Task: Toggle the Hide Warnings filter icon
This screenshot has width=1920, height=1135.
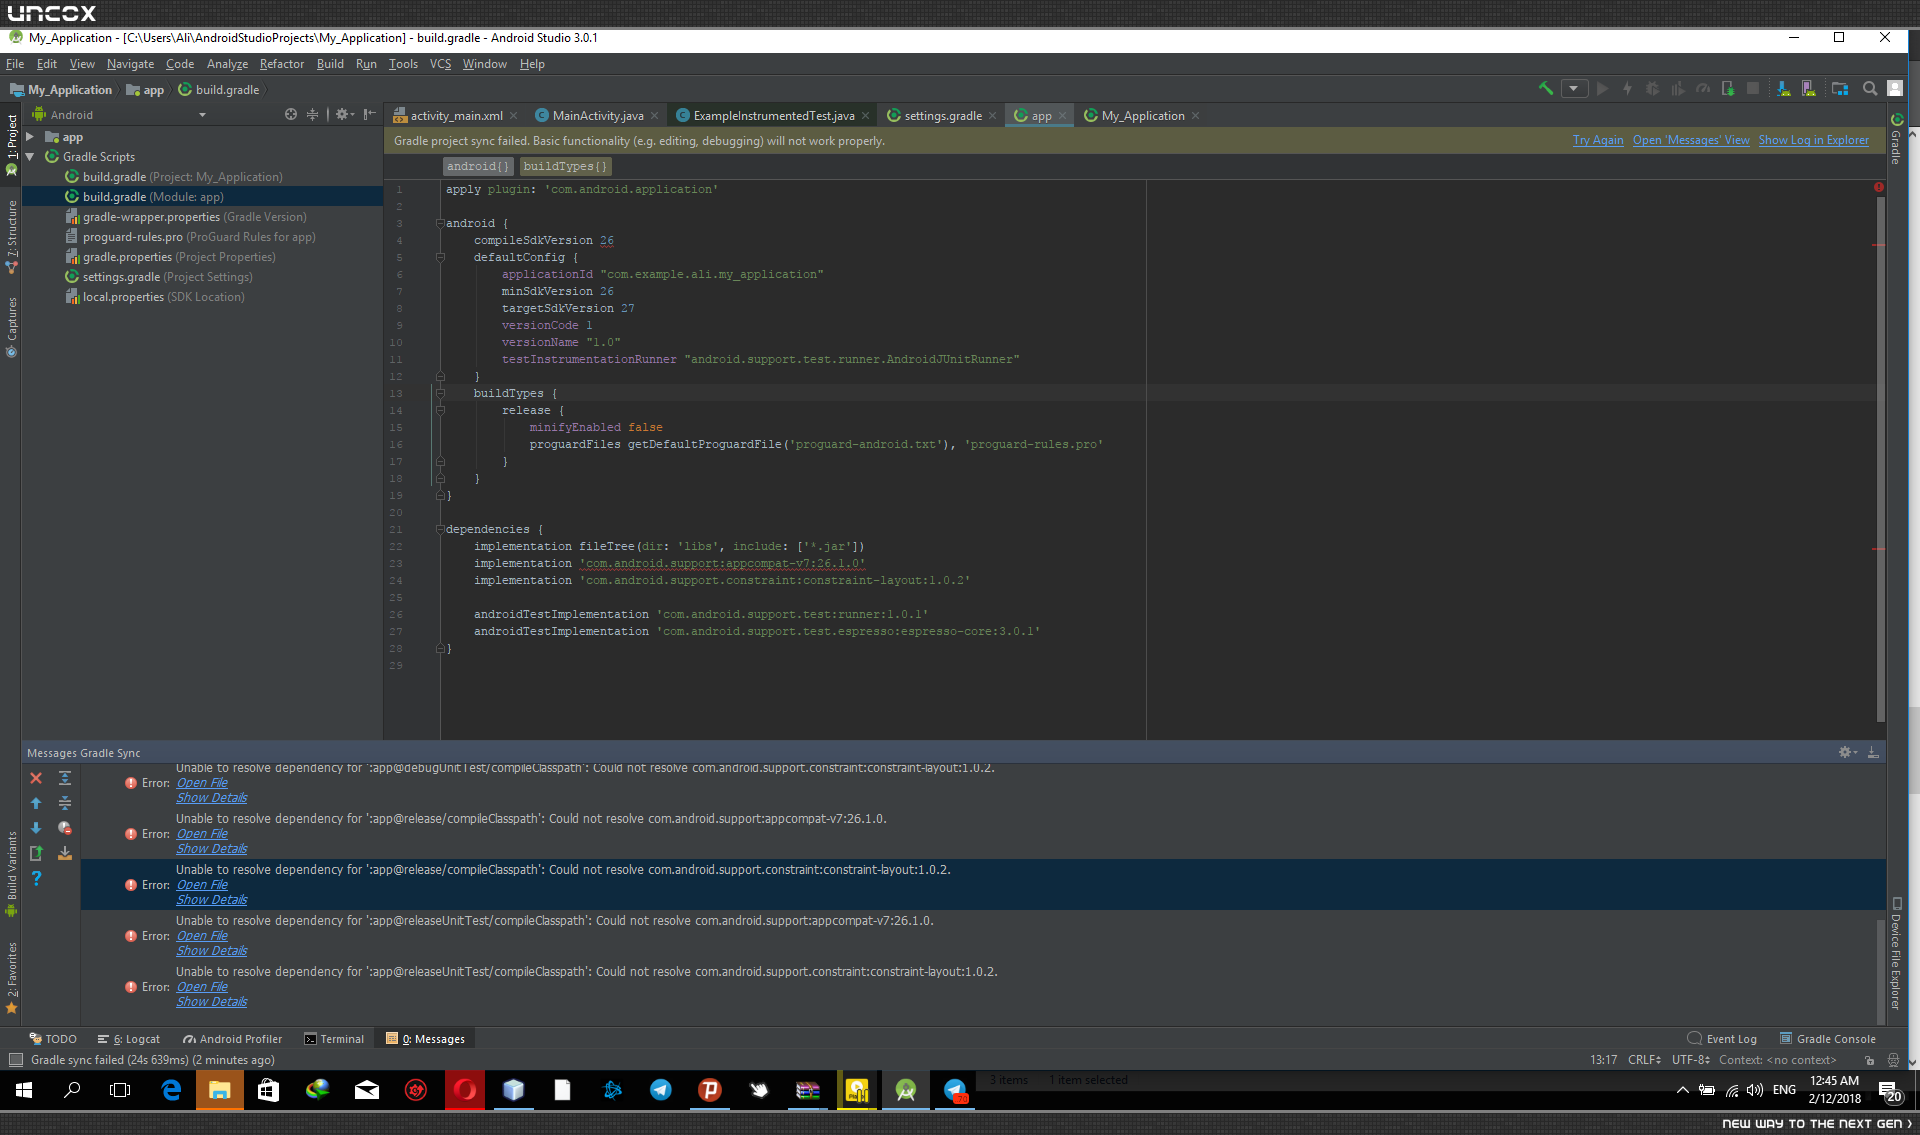Action: (x=65, y=828)
